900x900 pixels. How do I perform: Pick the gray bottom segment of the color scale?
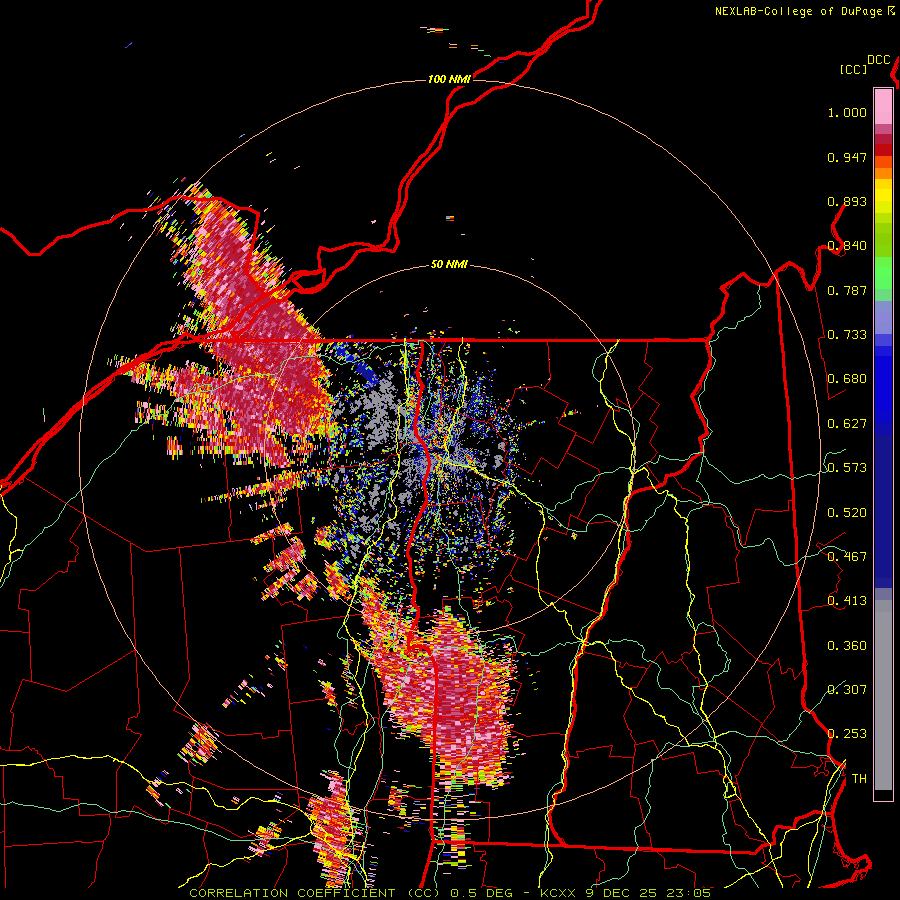point(883,695)
